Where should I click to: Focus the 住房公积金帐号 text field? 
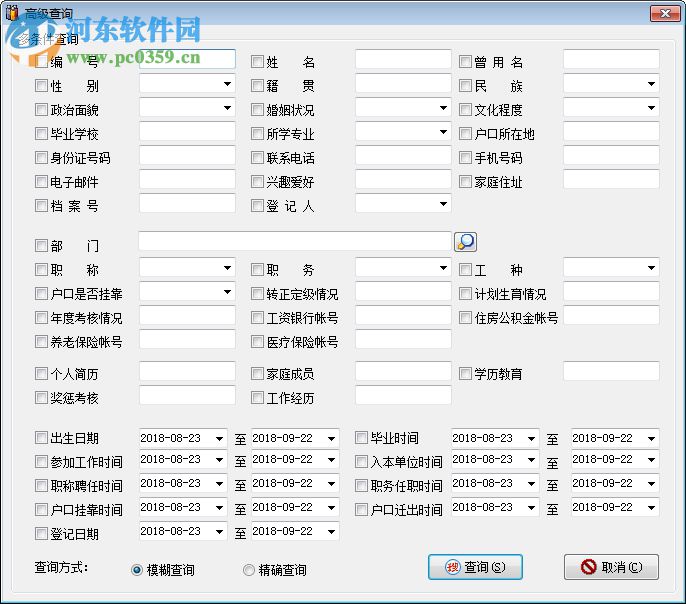click(611, 315)
